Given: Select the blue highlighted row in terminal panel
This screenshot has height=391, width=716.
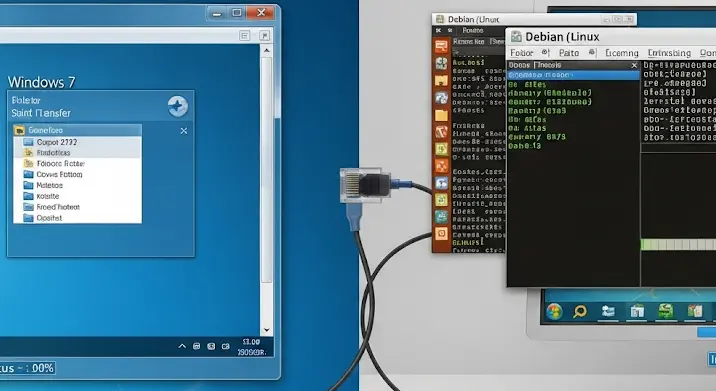Looking at the screenshot, I should (x=574, y=75).
